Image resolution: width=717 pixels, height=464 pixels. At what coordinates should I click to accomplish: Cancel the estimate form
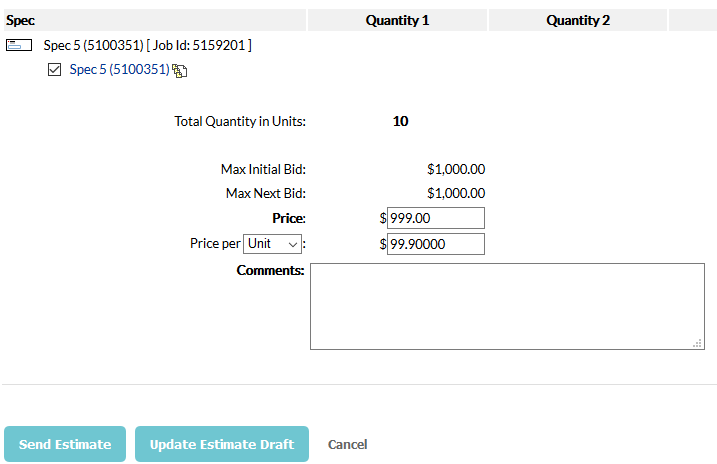348,444
